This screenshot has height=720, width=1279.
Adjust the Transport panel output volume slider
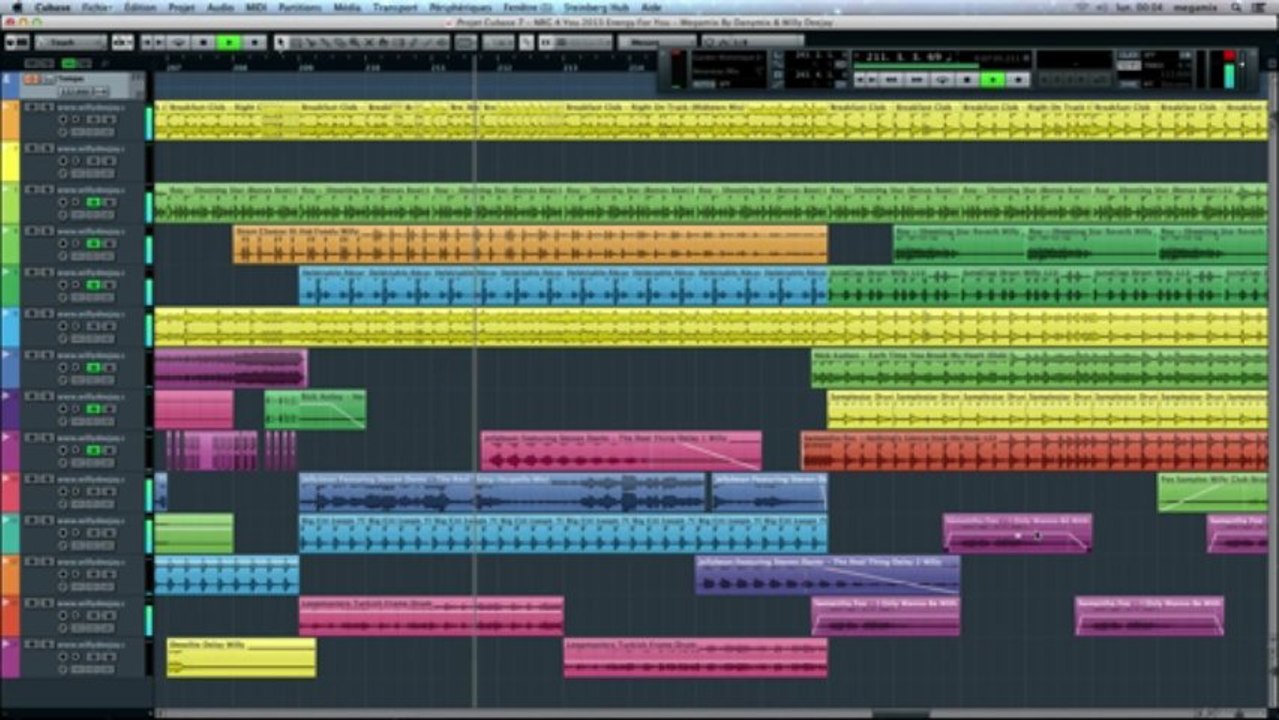(1242, 70)
